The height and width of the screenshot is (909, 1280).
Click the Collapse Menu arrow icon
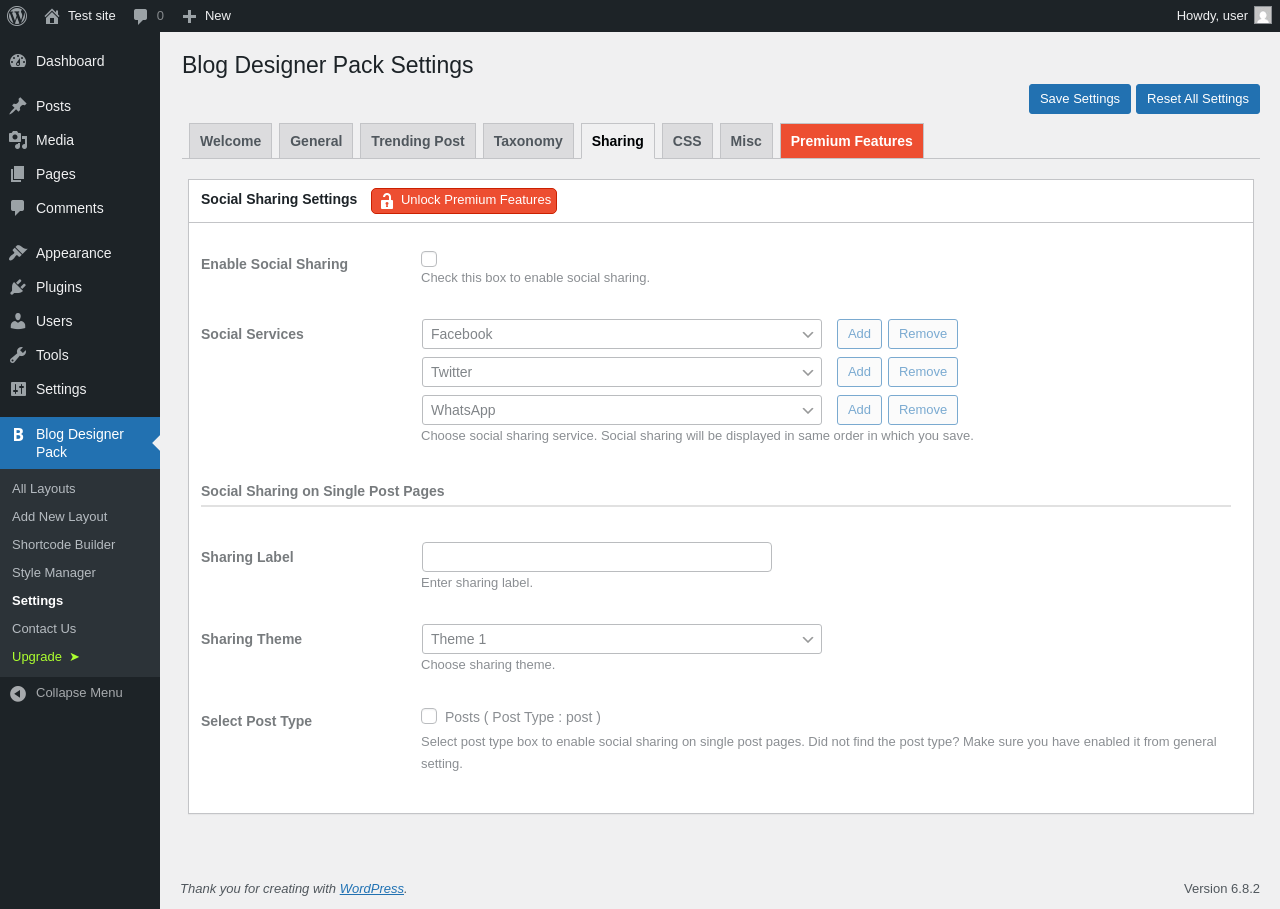click(x=18, y=693)
